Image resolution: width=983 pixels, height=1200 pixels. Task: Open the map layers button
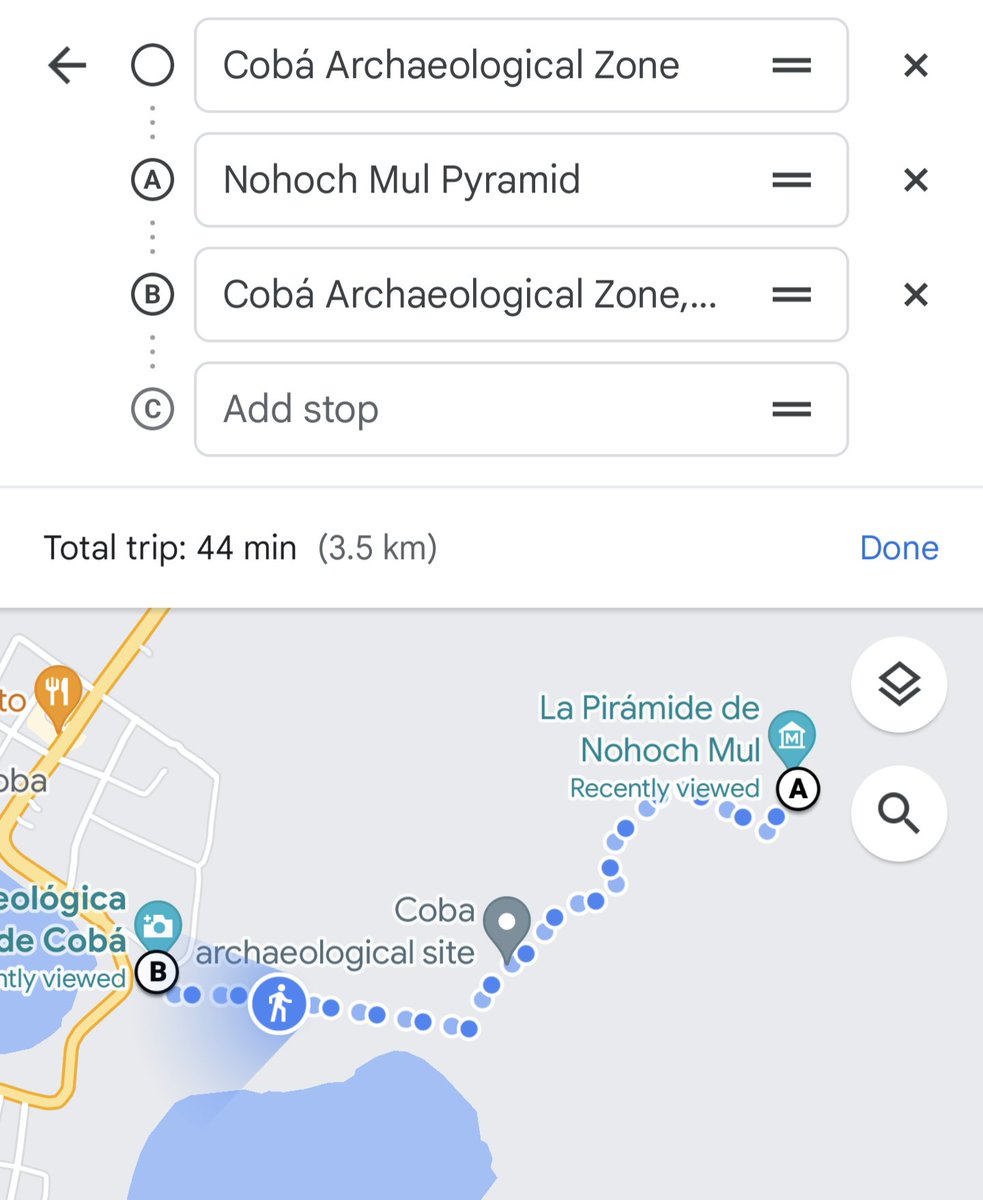(x=898, y=685)
